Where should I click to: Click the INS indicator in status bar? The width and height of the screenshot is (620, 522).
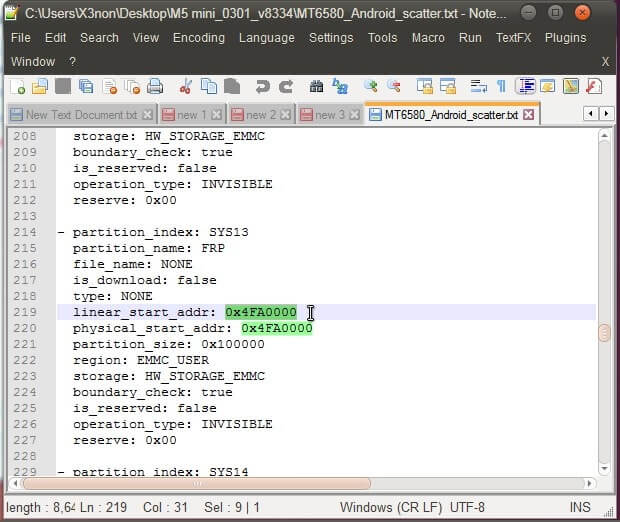click(580, 507)
